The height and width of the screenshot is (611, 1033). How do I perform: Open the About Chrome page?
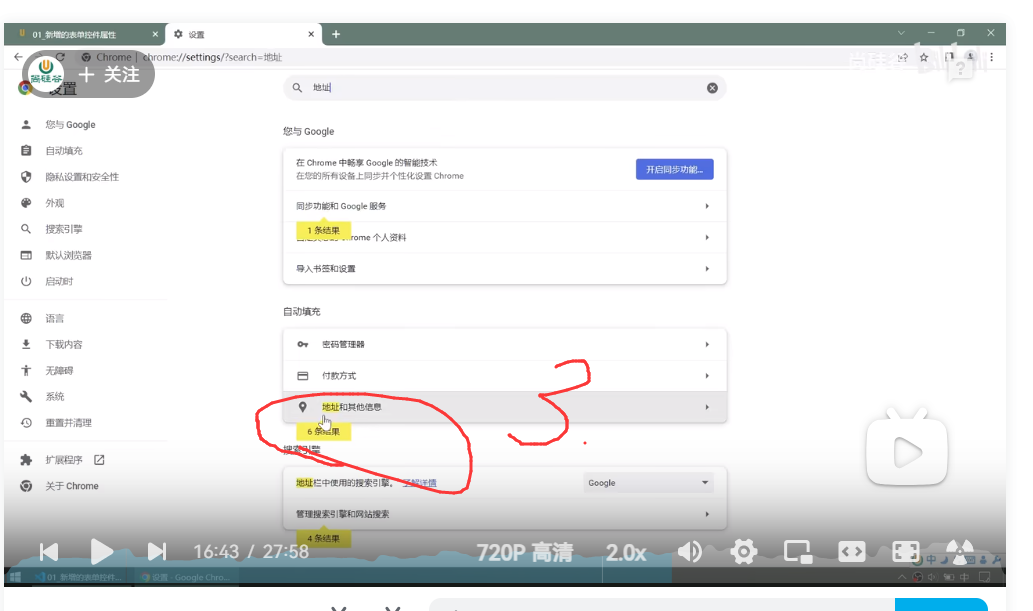[72, 486]
